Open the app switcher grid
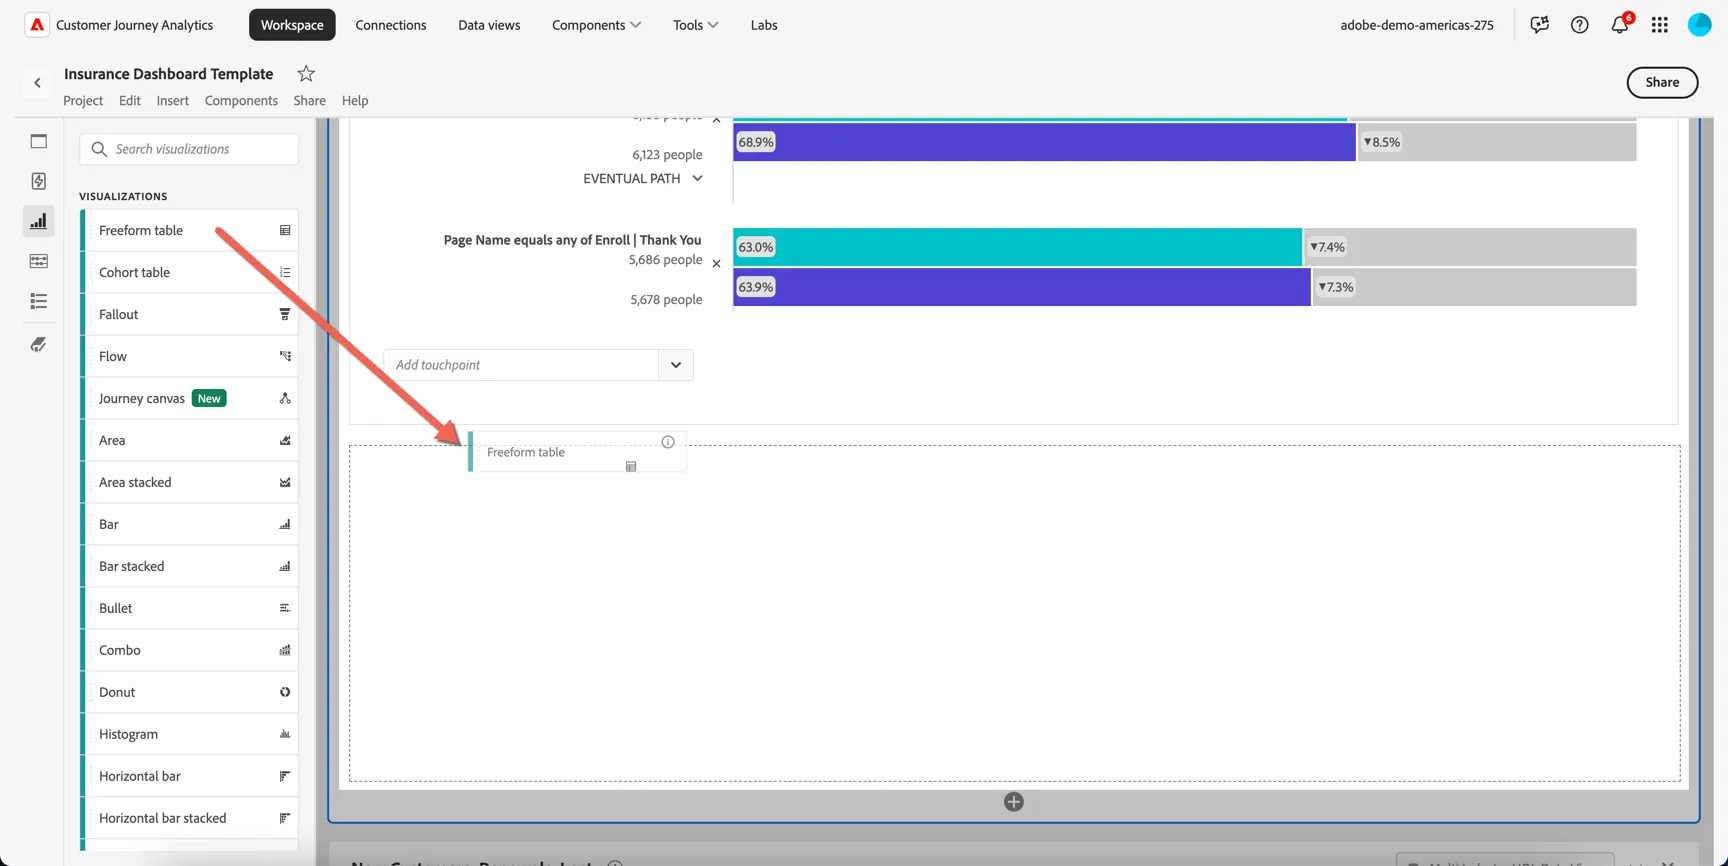 [1660, 25]
